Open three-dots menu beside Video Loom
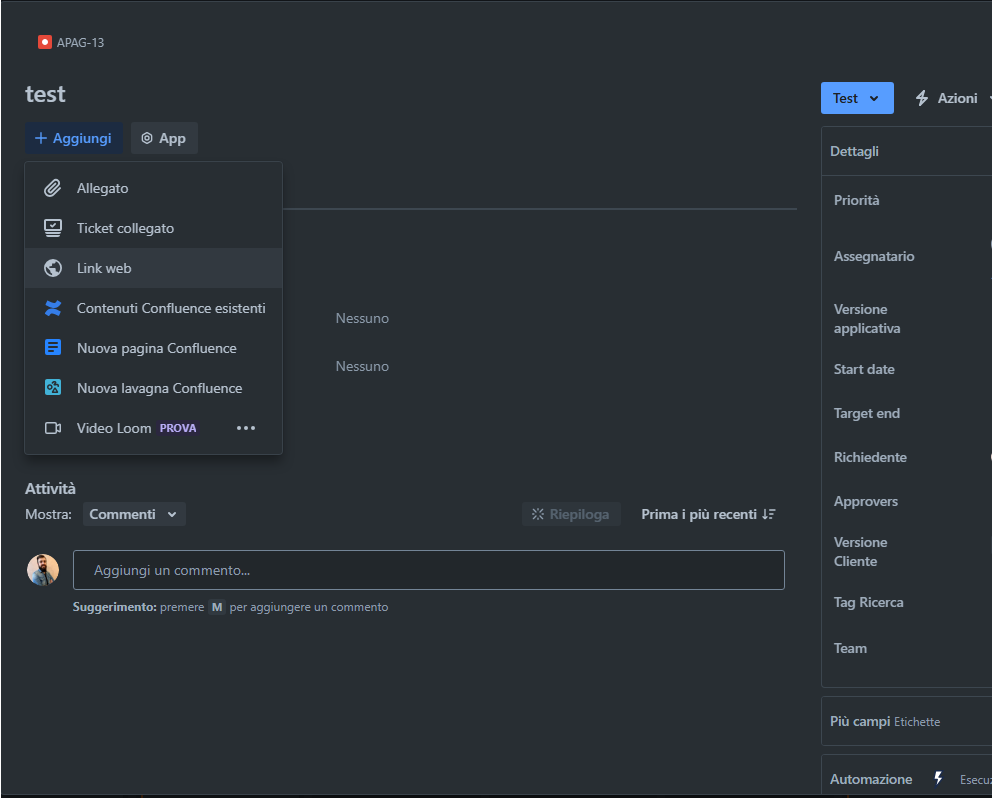Viewport: 992px width, 798px height. [x=245, y=428]
